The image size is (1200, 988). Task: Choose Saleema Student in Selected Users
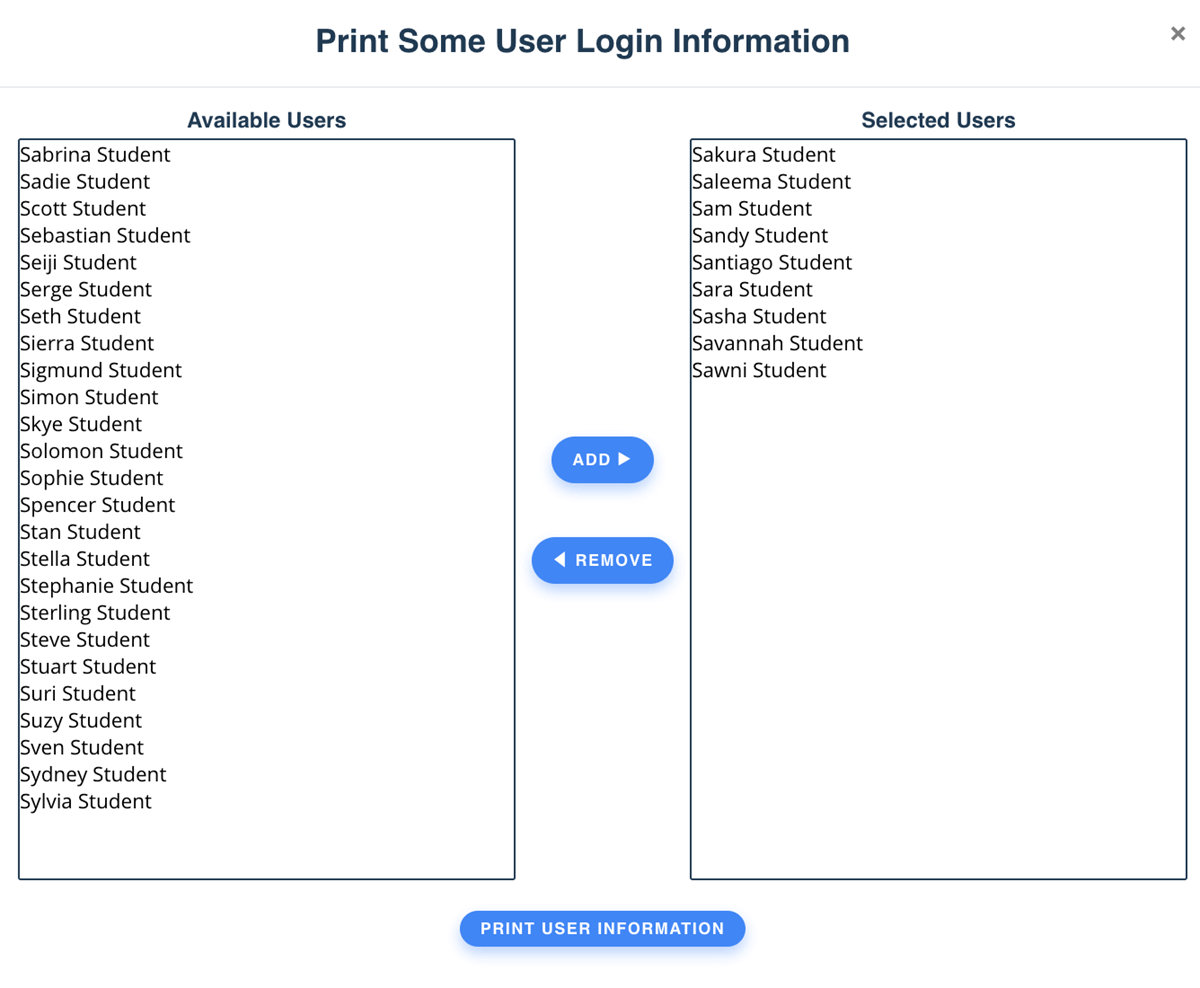[938, 182]
